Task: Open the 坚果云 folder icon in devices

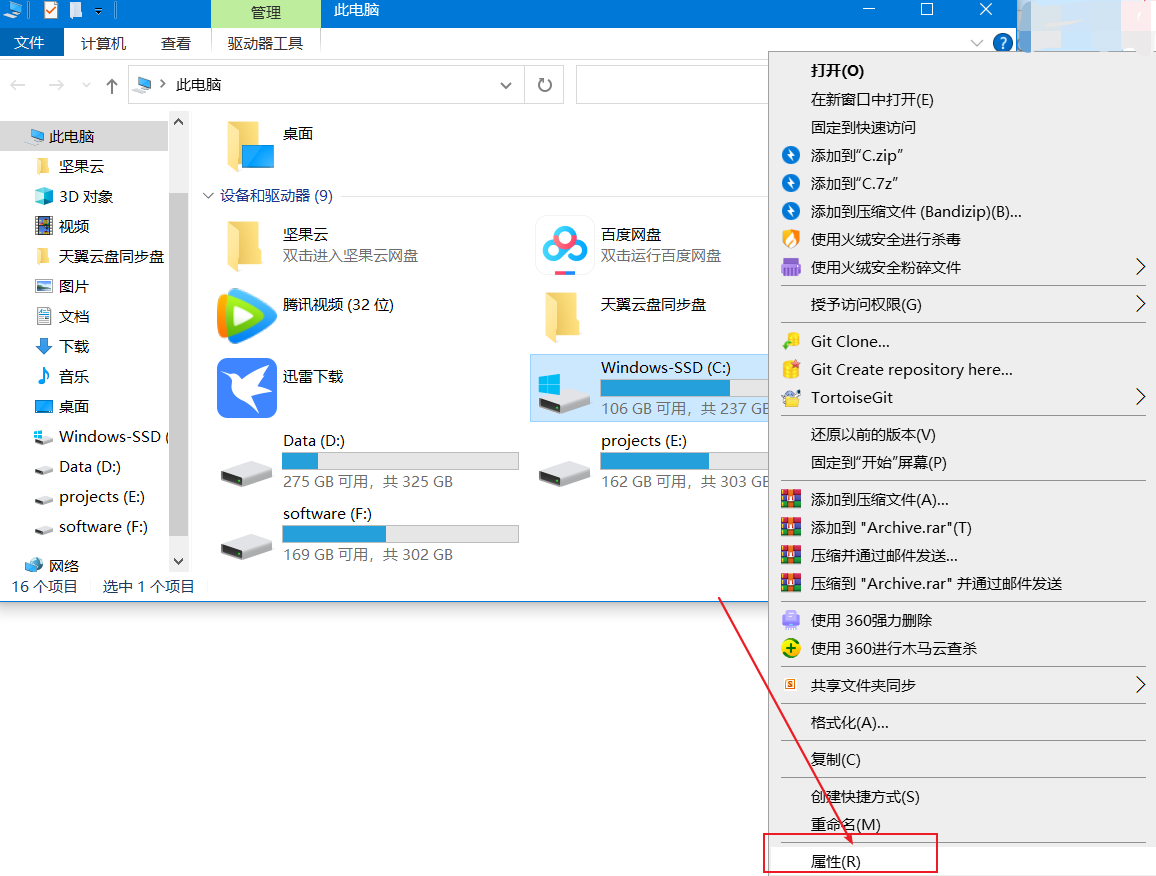Action: pos(245,246)
